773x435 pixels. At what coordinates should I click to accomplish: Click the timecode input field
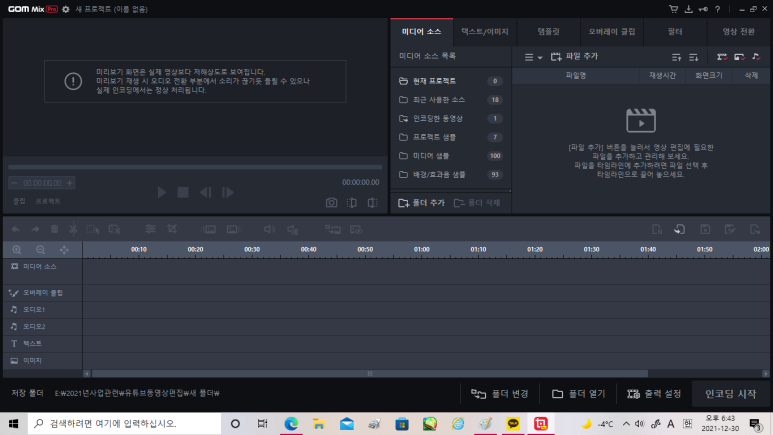pyautogui.click(x=42, y=183)
